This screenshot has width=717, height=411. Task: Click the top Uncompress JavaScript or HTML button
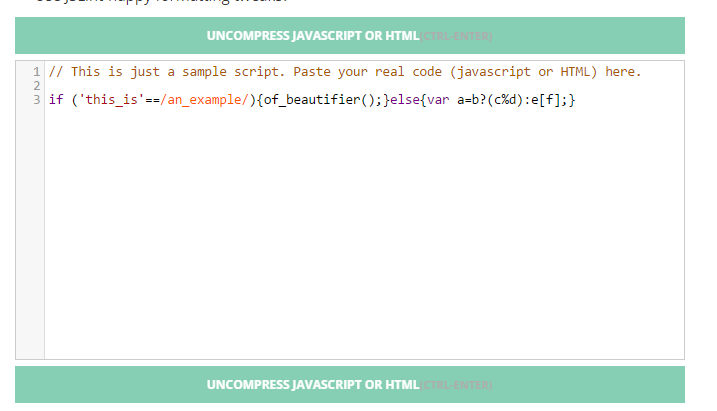[350, 36]
